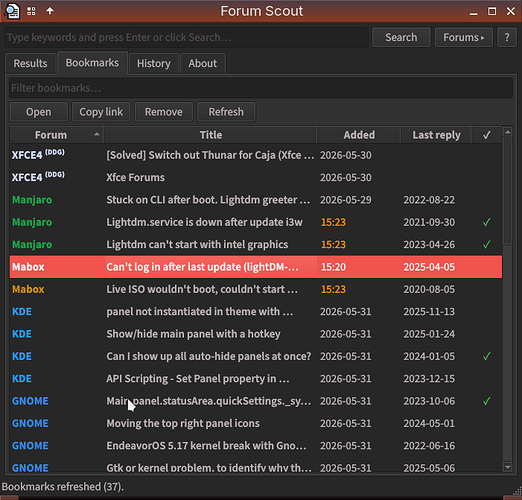
Task: Click the question mark help button
Action: pos(507,37)
